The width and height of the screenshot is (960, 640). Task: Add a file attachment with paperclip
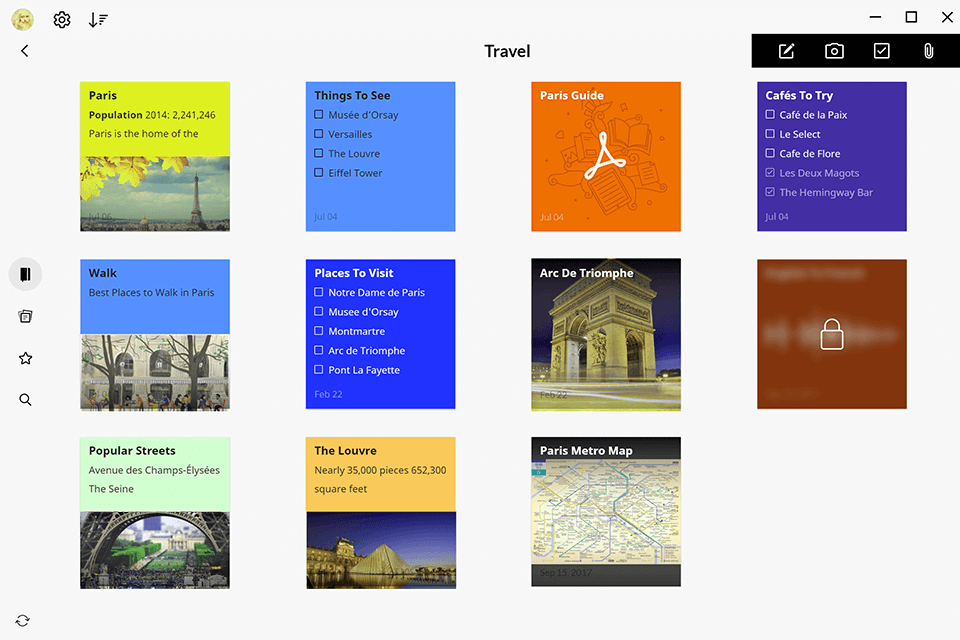pos(929,51)
